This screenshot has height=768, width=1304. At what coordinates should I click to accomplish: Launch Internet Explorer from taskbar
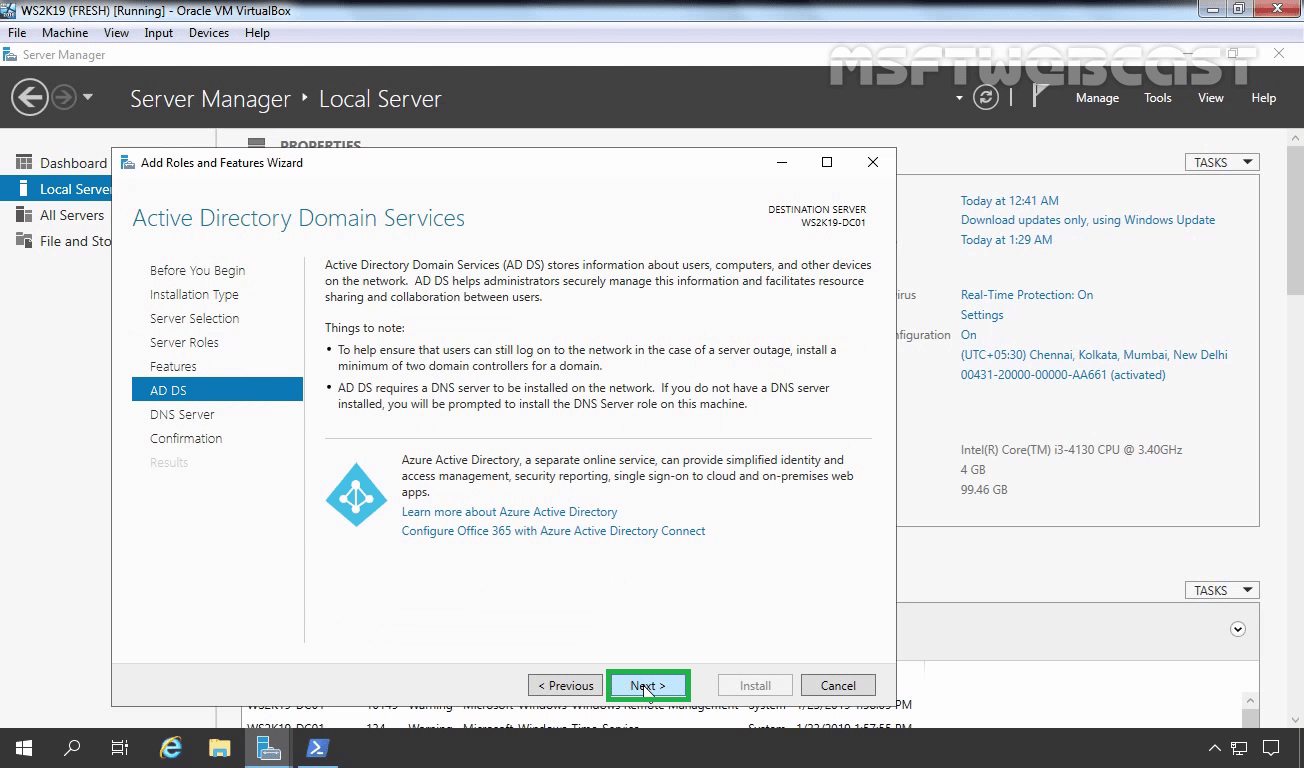(x=171, y=748)
